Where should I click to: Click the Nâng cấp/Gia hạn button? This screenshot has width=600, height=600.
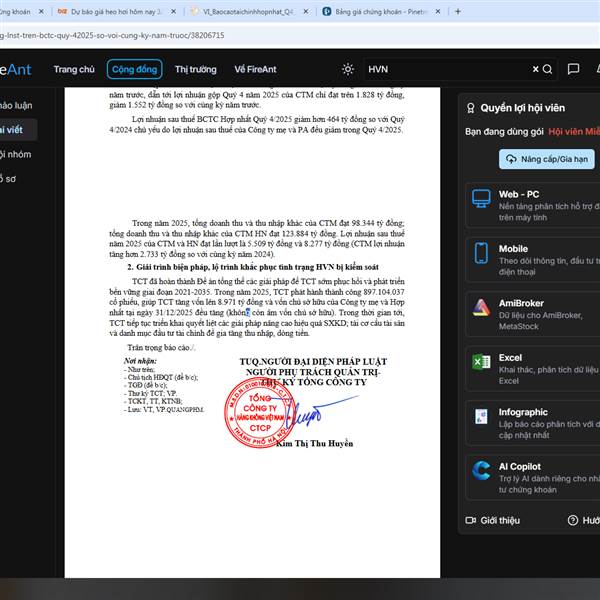click(x=546, y=159)
